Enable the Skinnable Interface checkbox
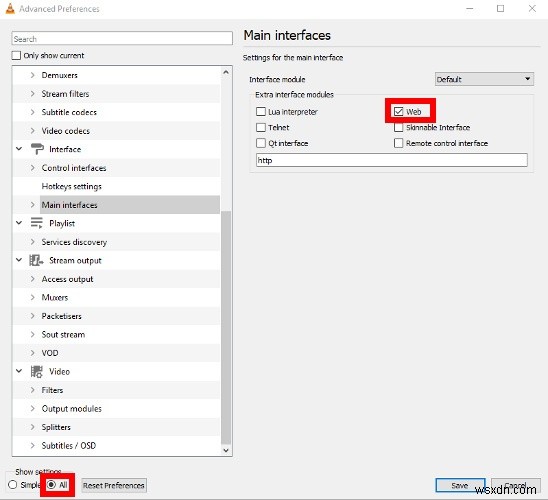Screen dimensions: 548x500 click(x=398, y=128)
